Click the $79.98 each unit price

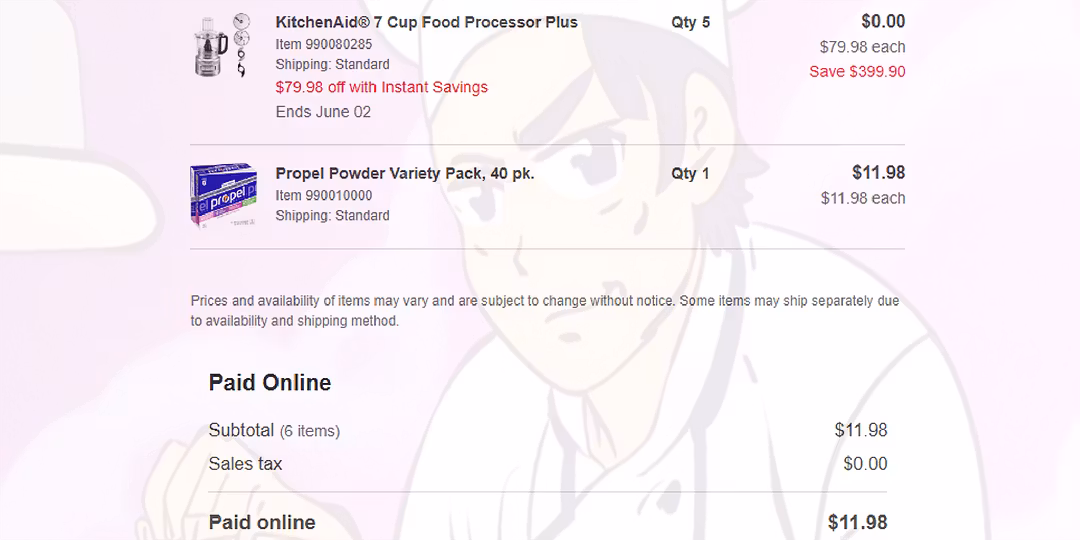[862, 47]
